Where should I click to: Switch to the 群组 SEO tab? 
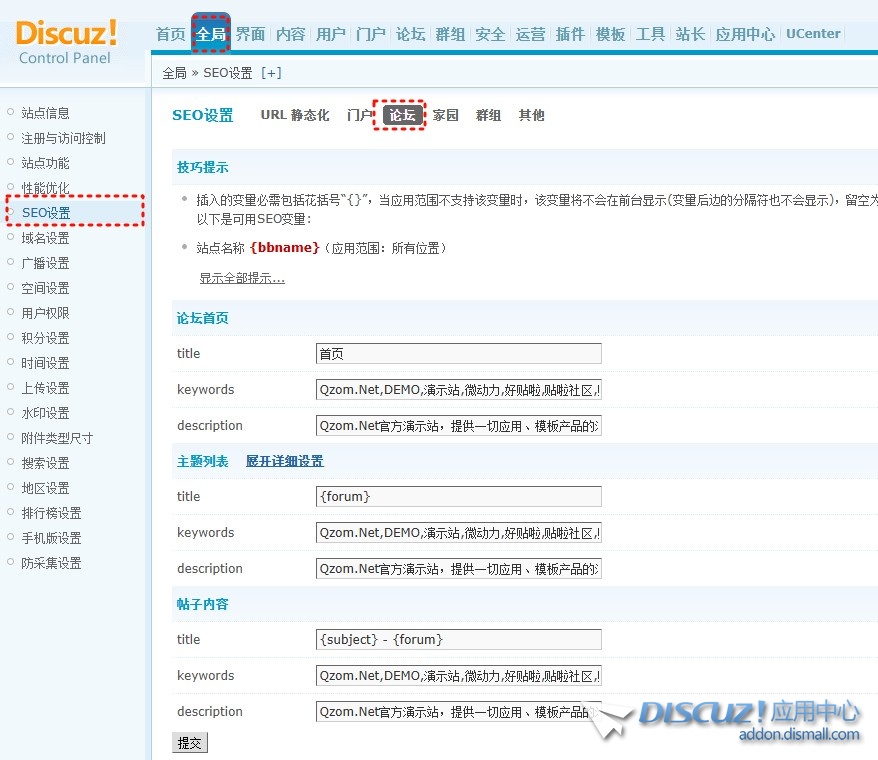point(488,115)
